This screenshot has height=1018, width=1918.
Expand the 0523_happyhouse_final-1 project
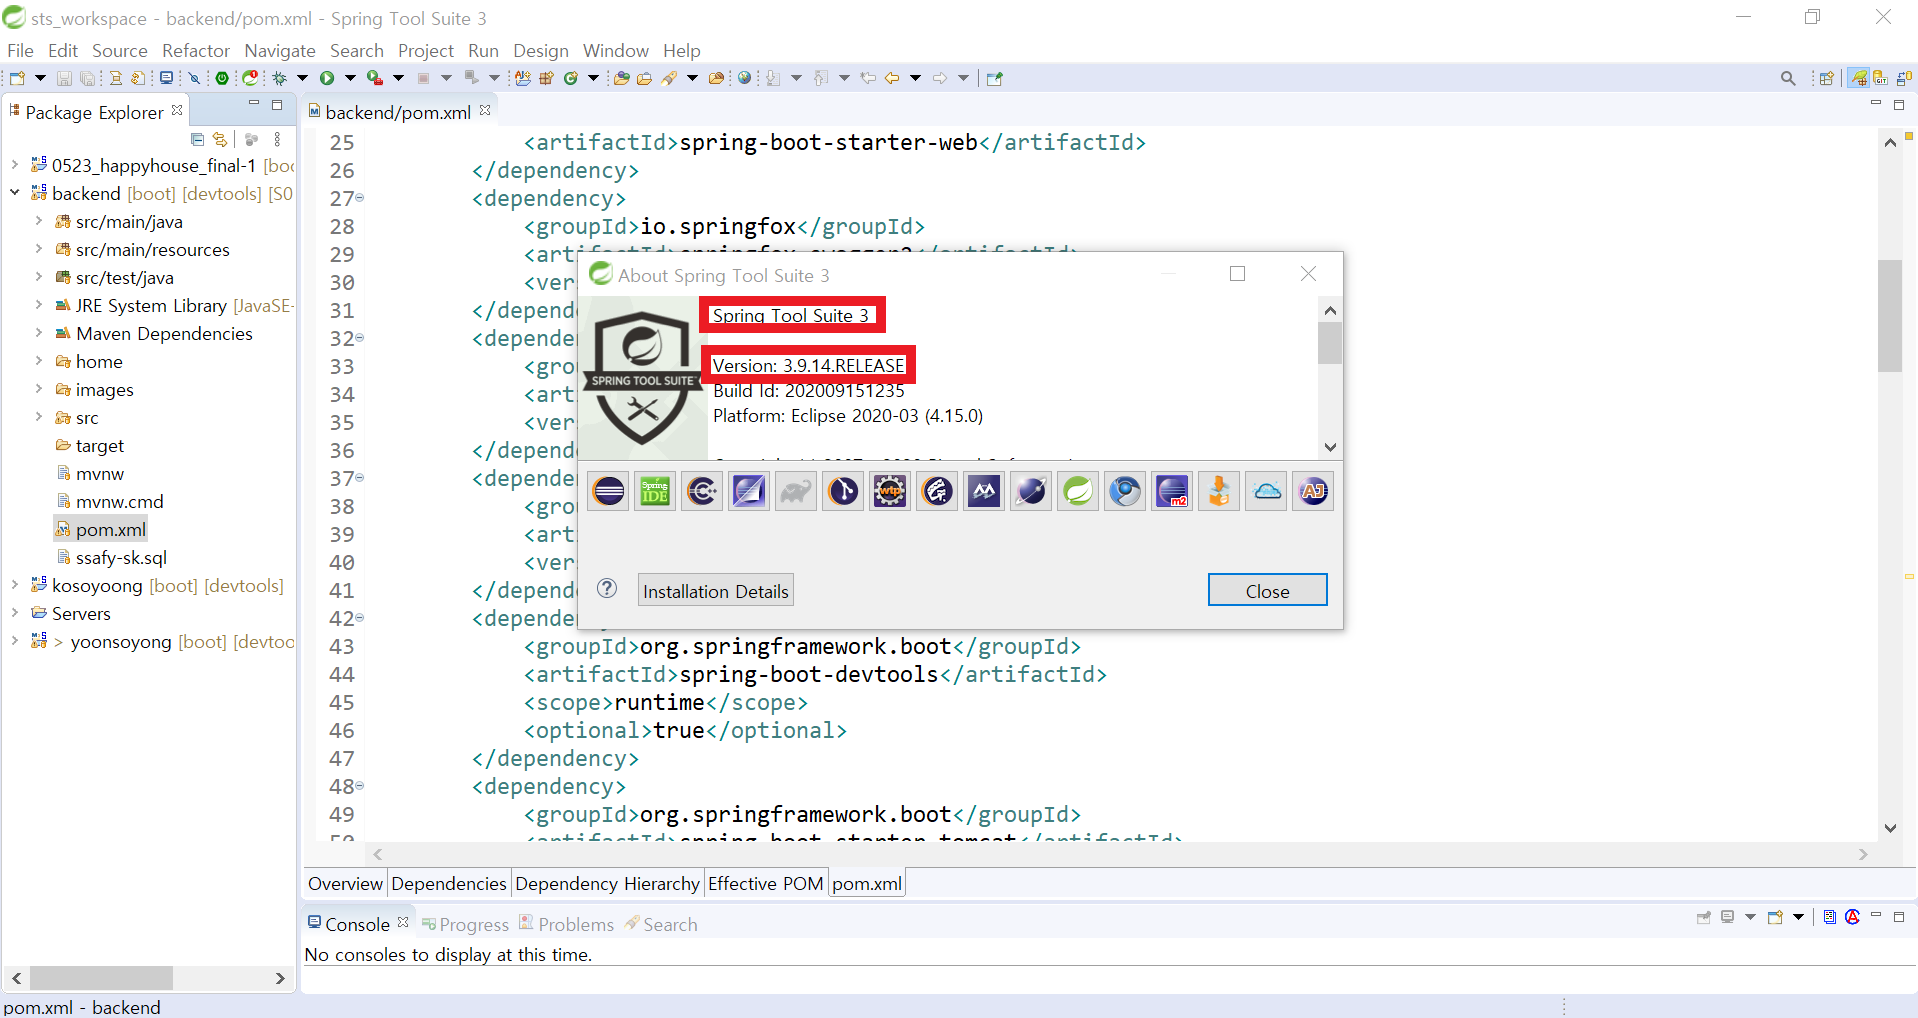[15, 164]
